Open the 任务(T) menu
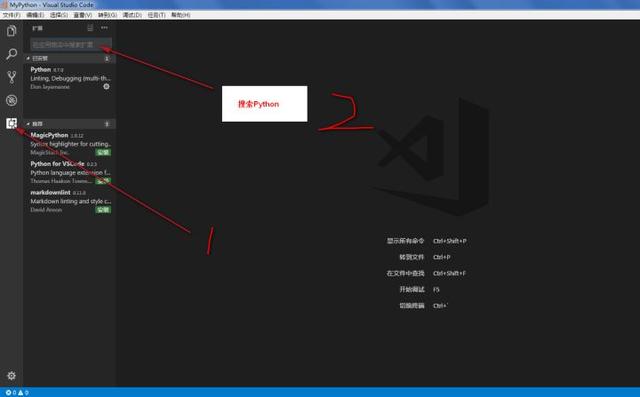 pyautogui.click(x=156, y=15)
